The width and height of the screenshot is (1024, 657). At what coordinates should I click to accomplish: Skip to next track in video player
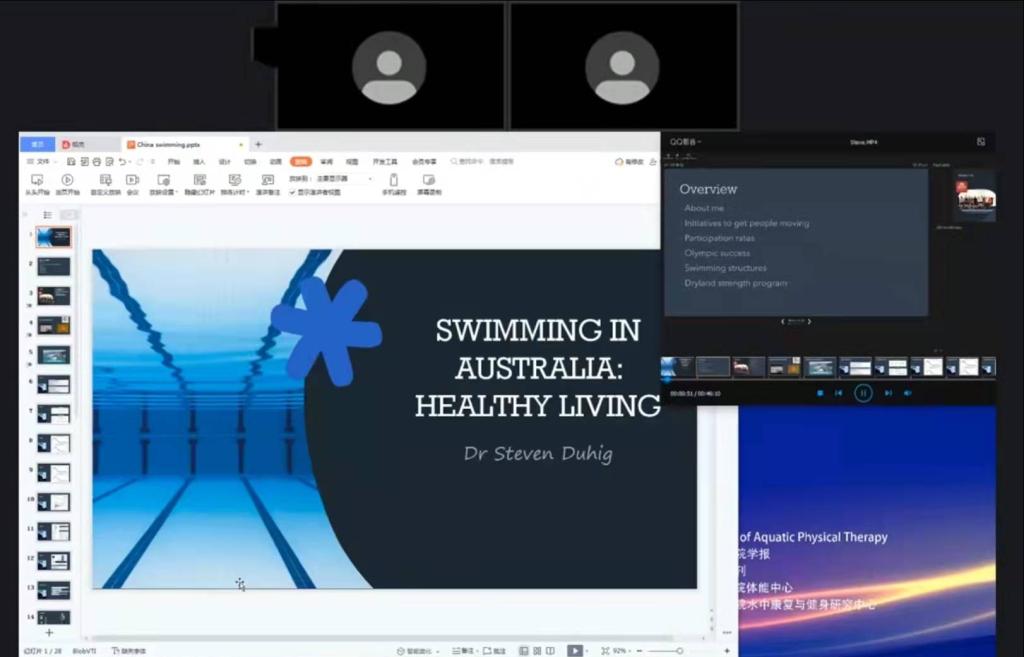887,393
